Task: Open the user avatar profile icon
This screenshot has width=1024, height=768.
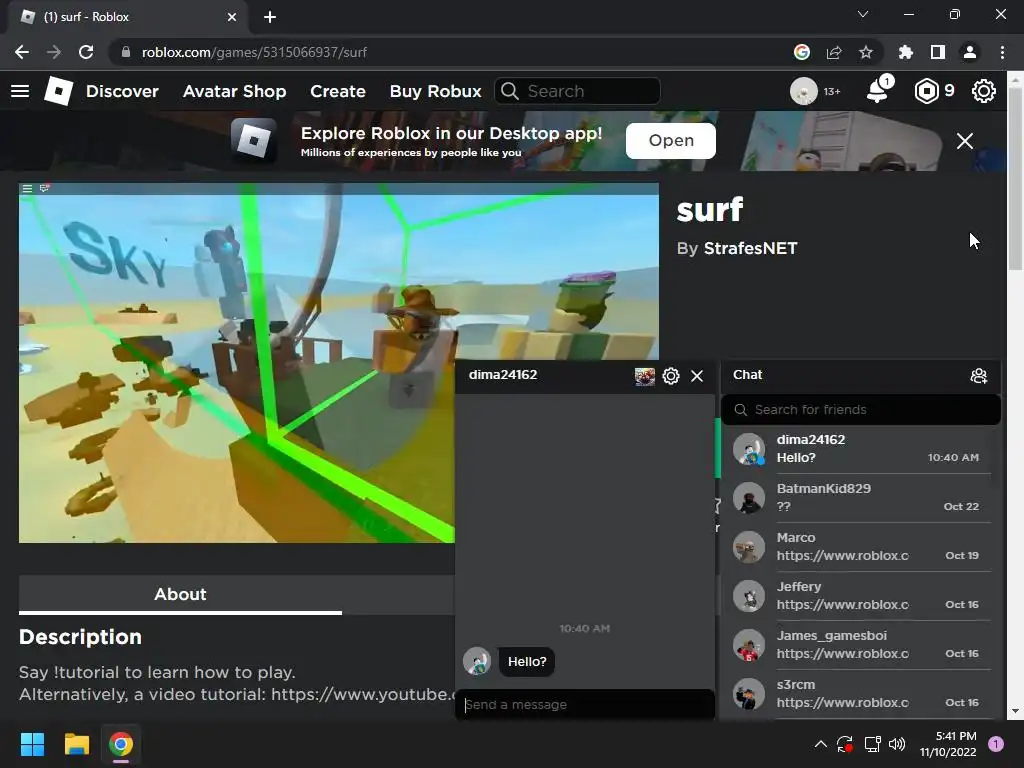Action: 803,91
